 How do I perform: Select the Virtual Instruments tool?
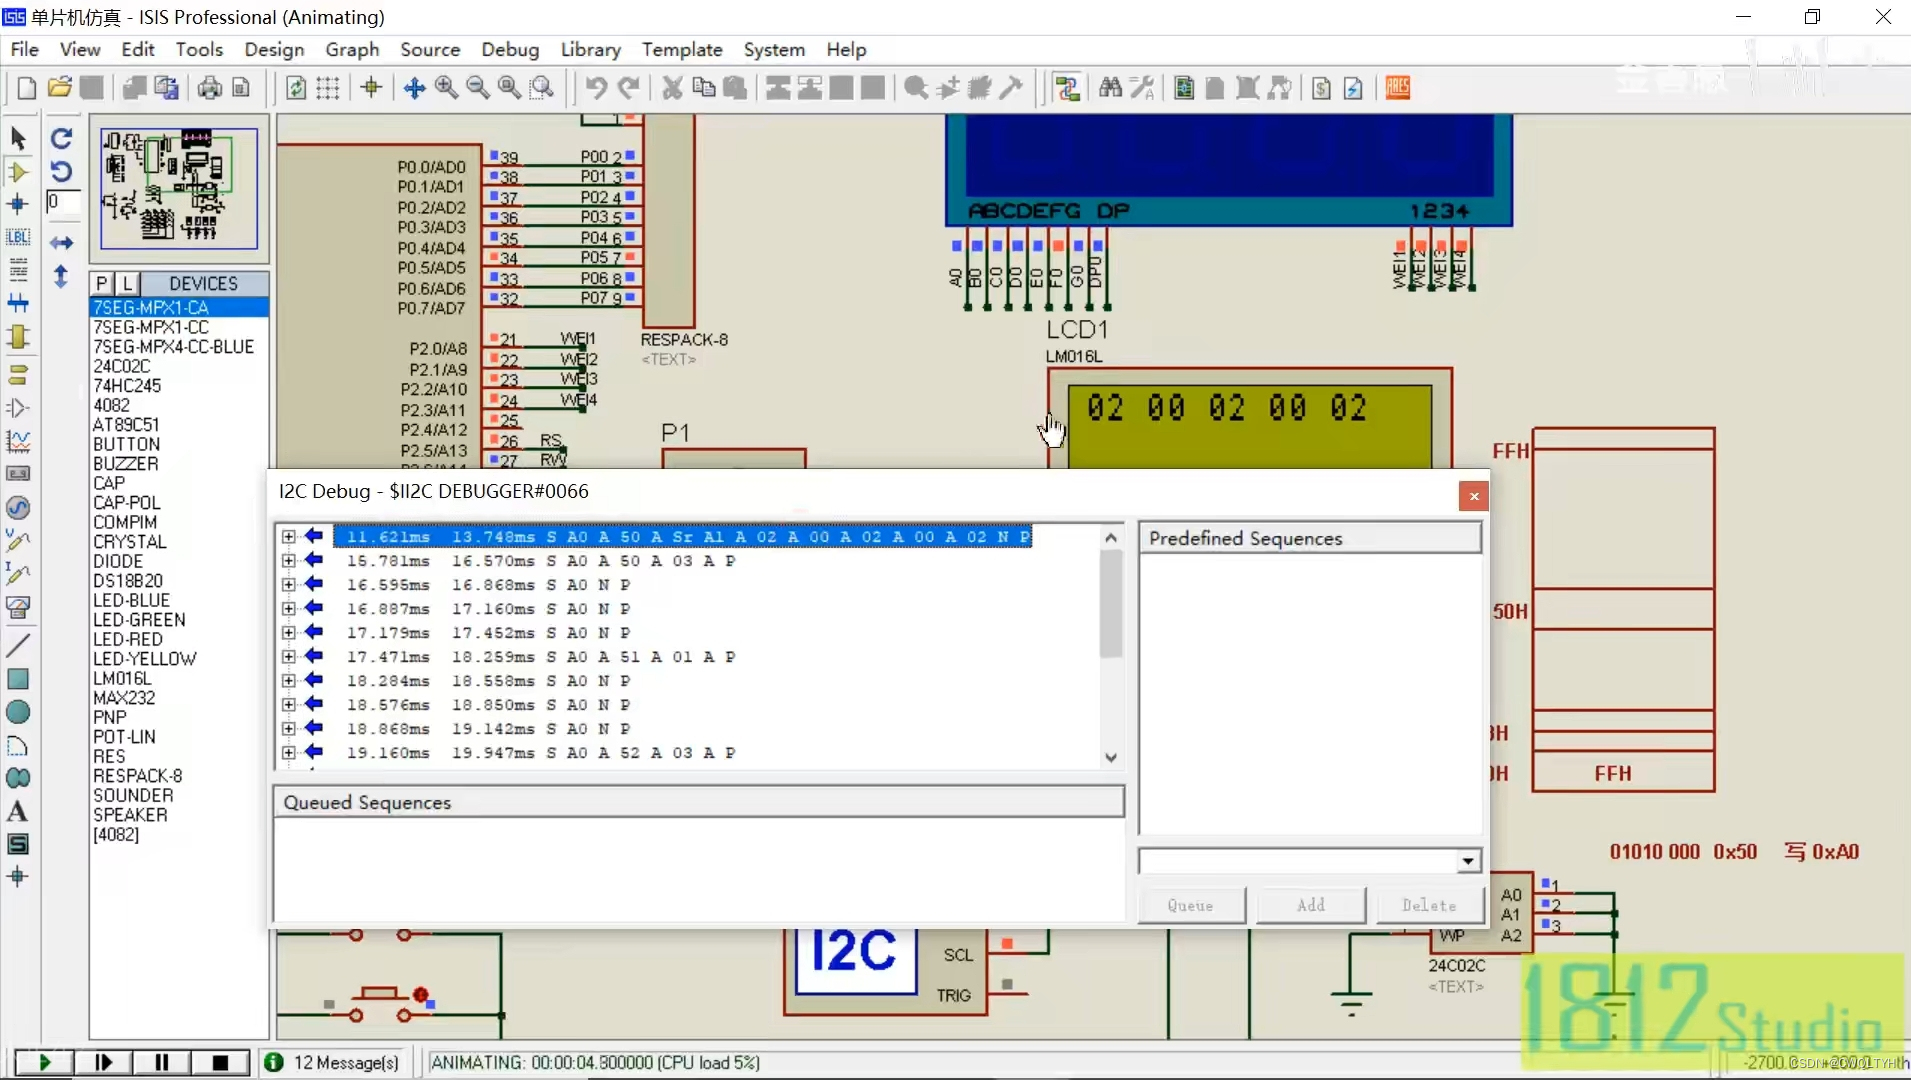18,607
